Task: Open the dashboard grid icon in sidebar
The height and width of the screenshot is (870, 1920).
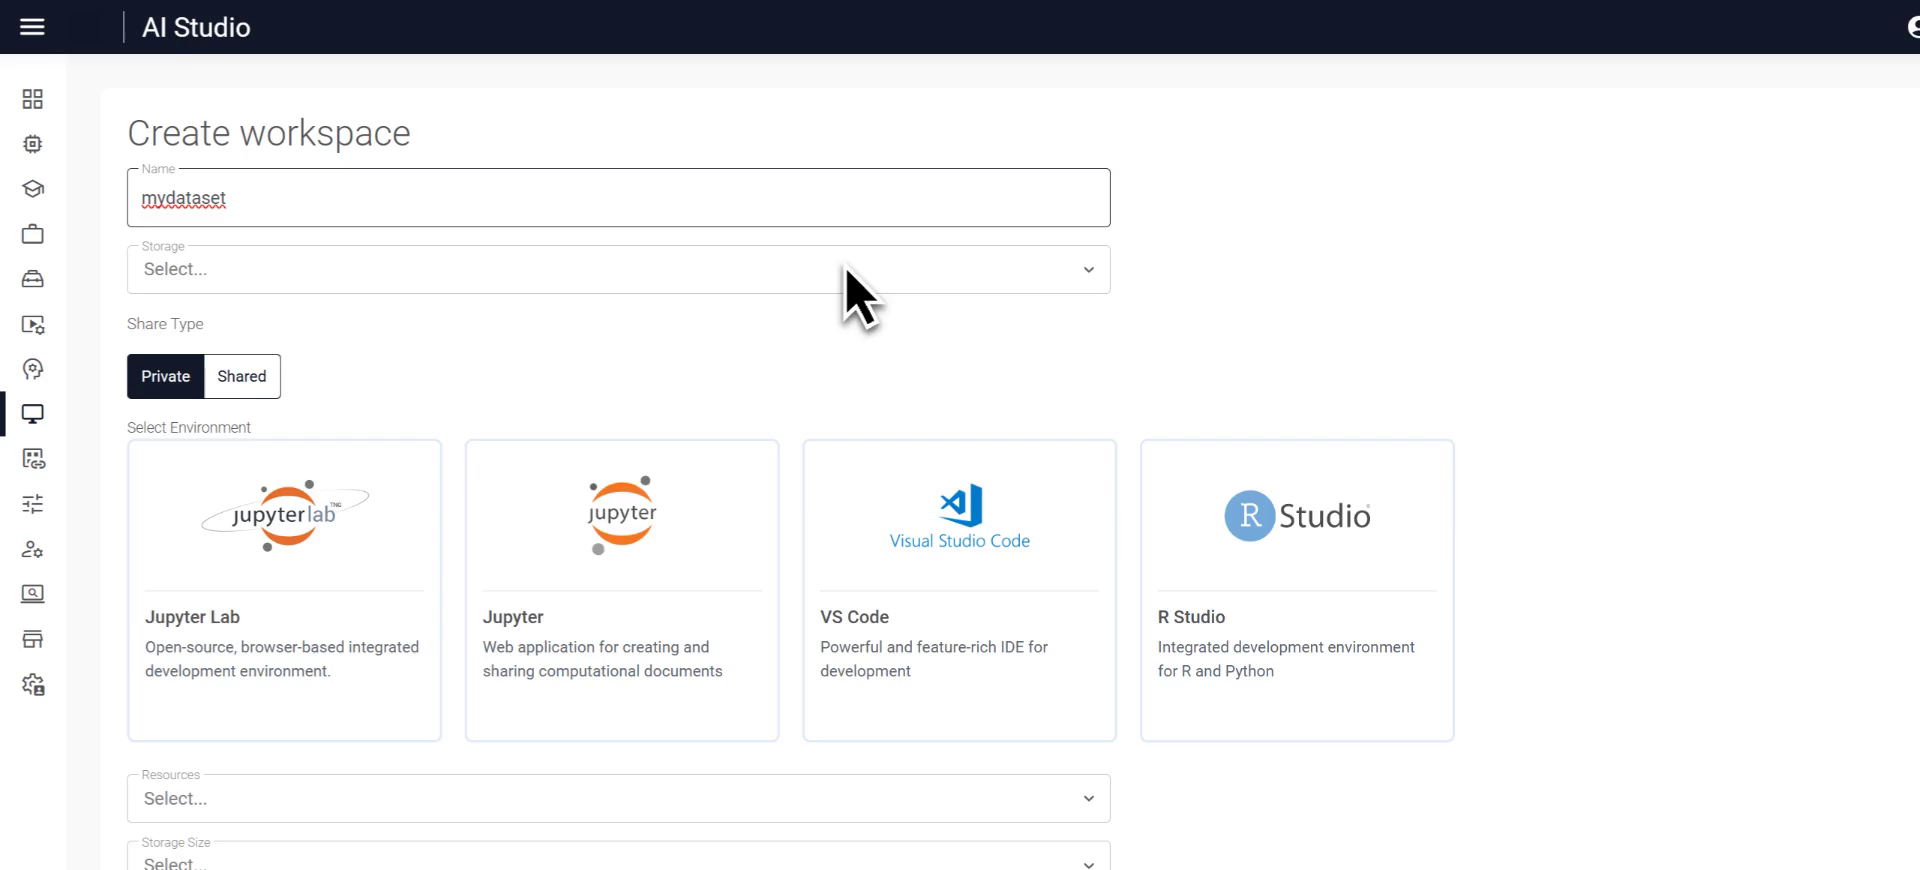Action: (x=32, y=99)
